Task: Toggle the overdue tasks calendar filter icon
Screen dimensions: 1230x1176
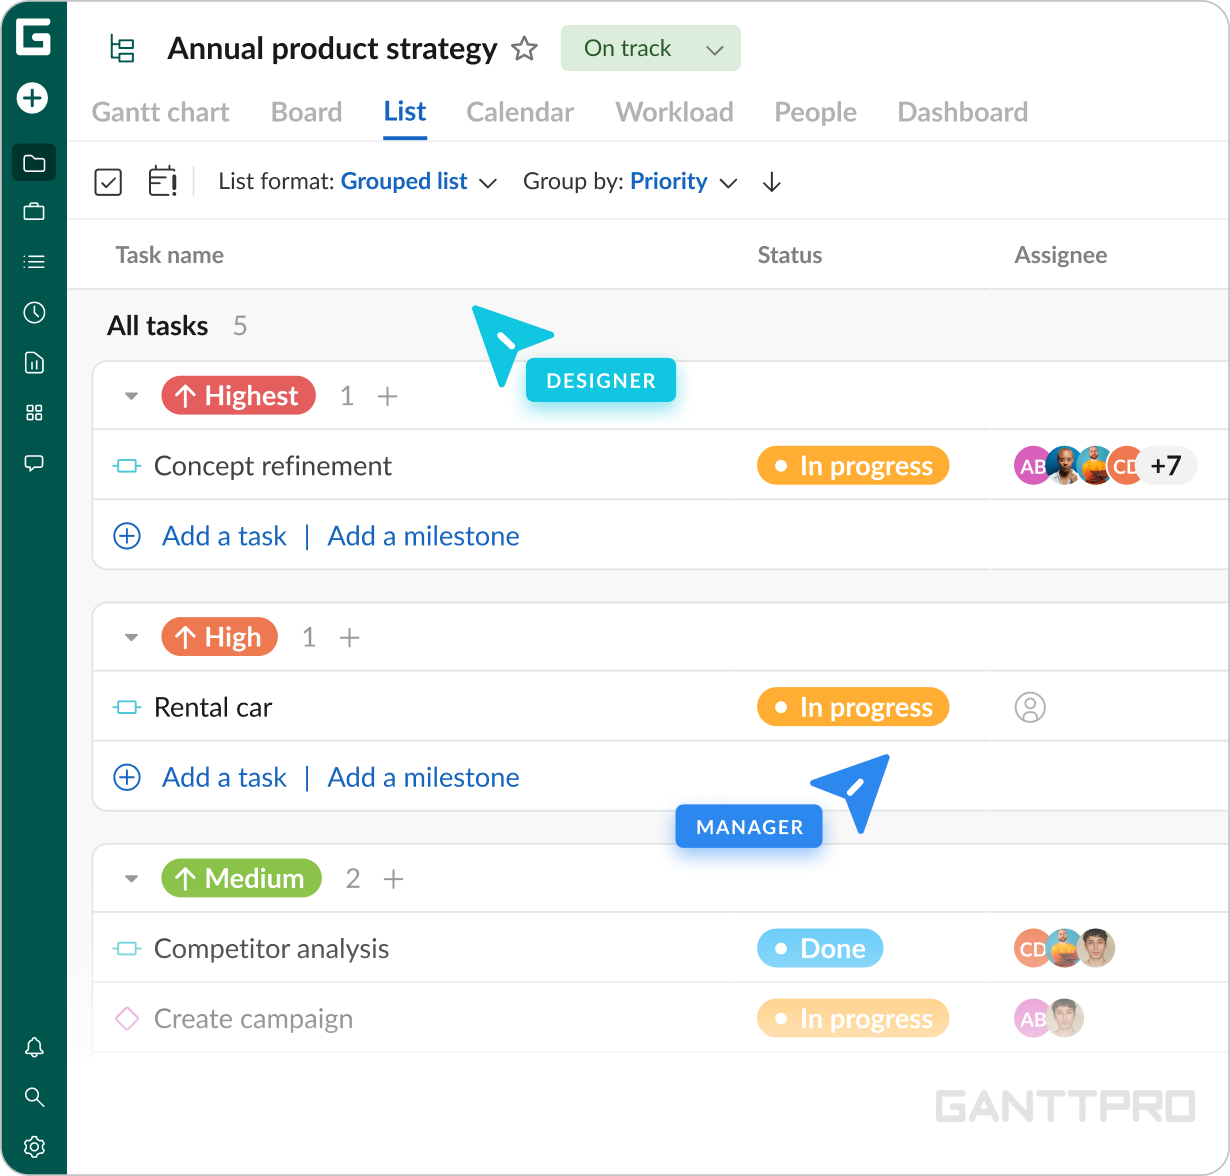Action: (162, 181)
